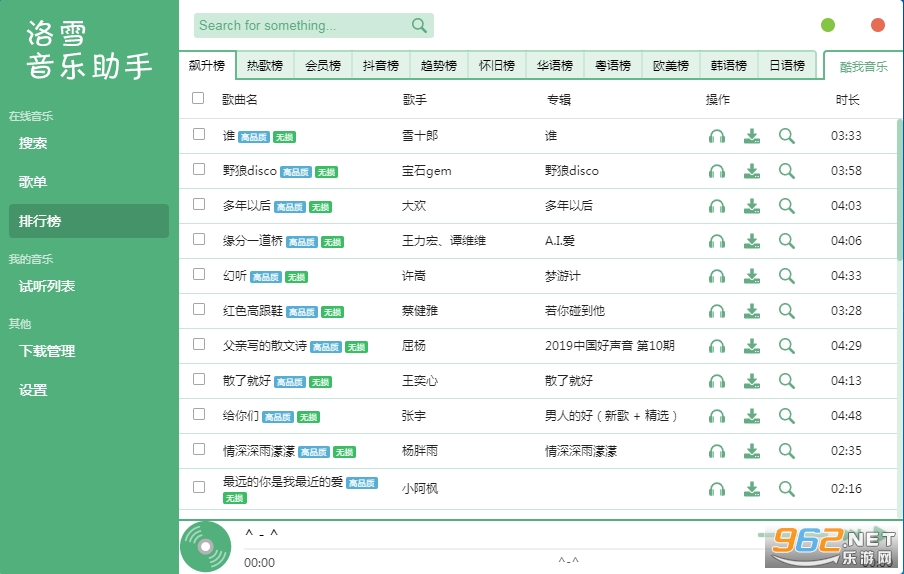The image size is (904, 574).
Task: Play 幻听 with the headphone icon
Action: (717, 276)
